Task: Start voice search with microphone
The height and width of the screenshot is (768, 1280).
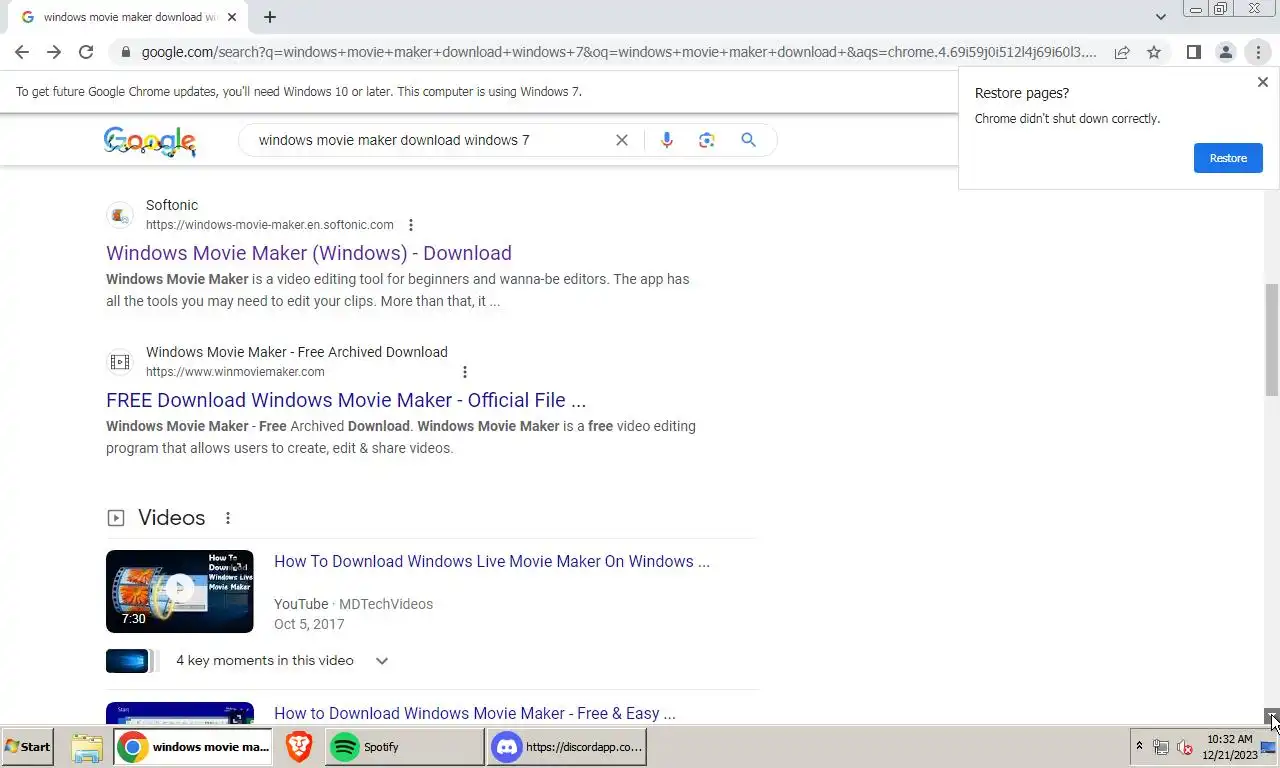Action: (x=667, y=140)
